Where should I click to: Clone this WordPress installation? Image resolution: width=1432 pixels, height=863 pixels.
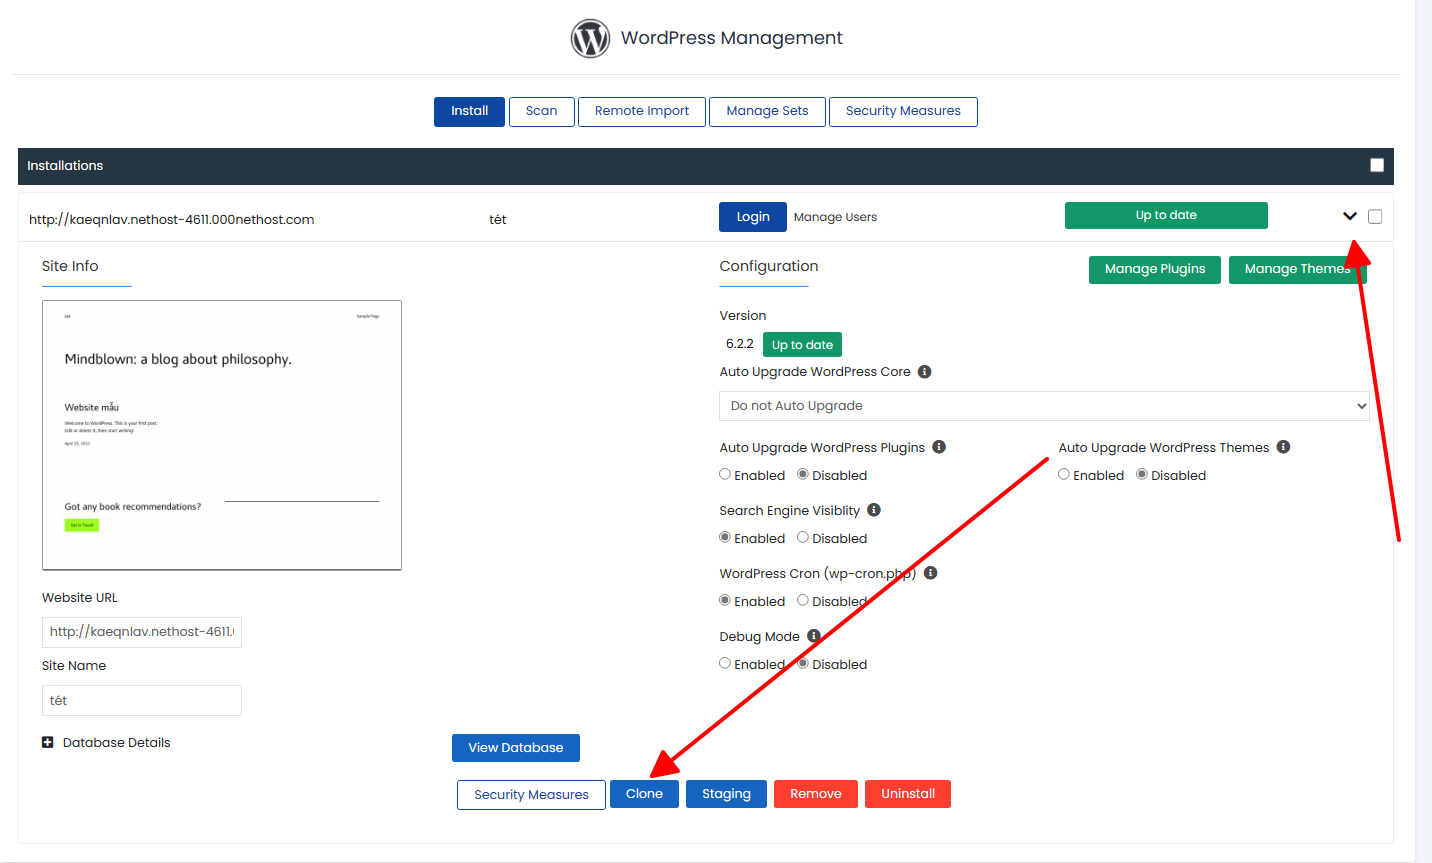[644, 794]
